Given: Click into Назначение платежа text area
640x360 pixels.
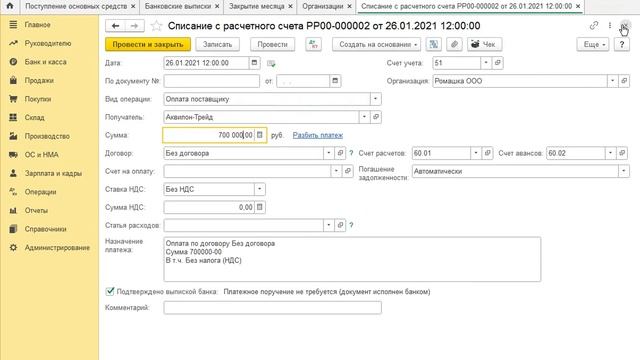Looking at the screenshot, I should [x=352, y=259].
